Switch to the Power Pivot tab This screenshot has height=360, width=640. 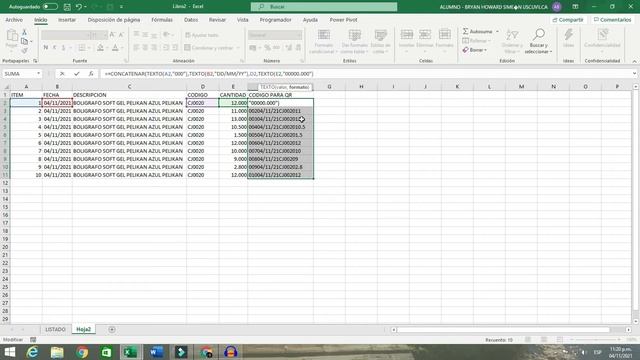point(343,20)
